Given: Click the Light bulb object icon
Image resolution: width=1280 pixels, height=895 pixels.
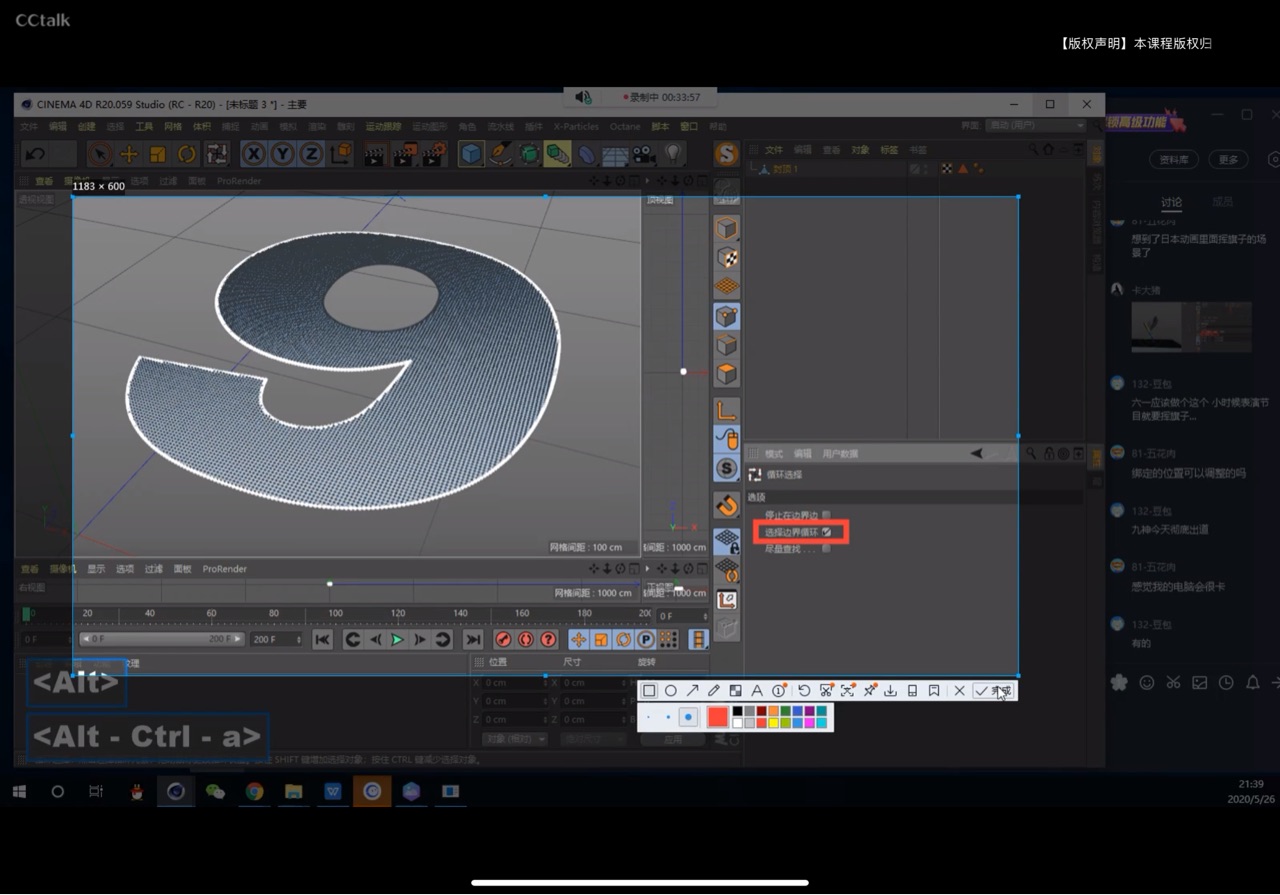Looking at the screenshot, I should tap(673, 154).
